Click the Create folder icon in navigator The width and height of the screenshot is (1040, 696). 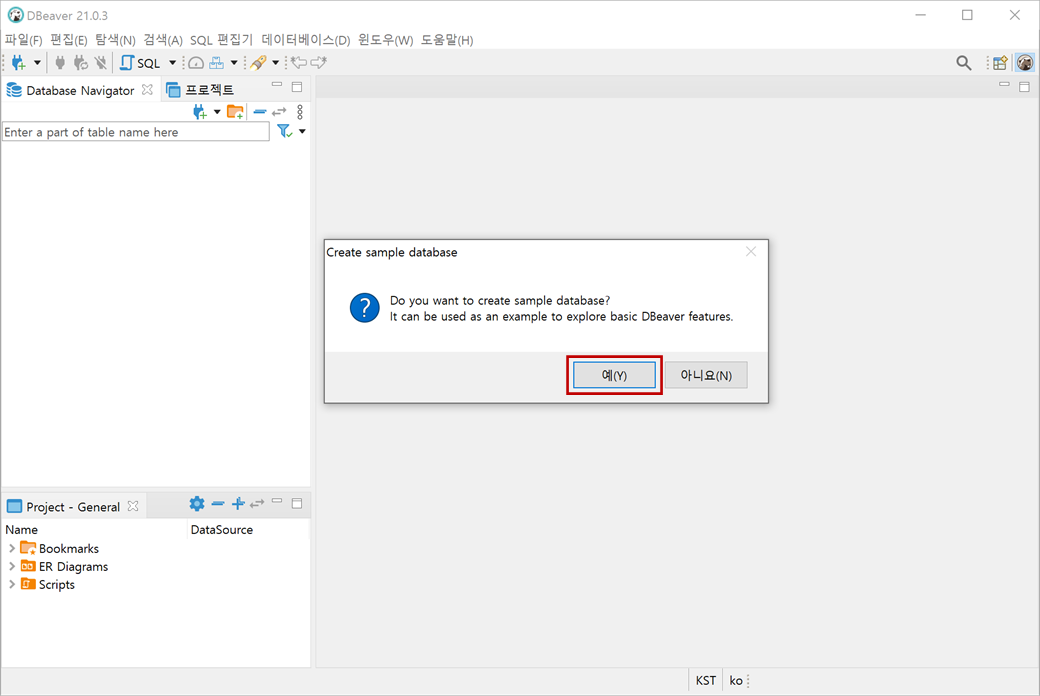pyautogui.click(x=235, y=112)
